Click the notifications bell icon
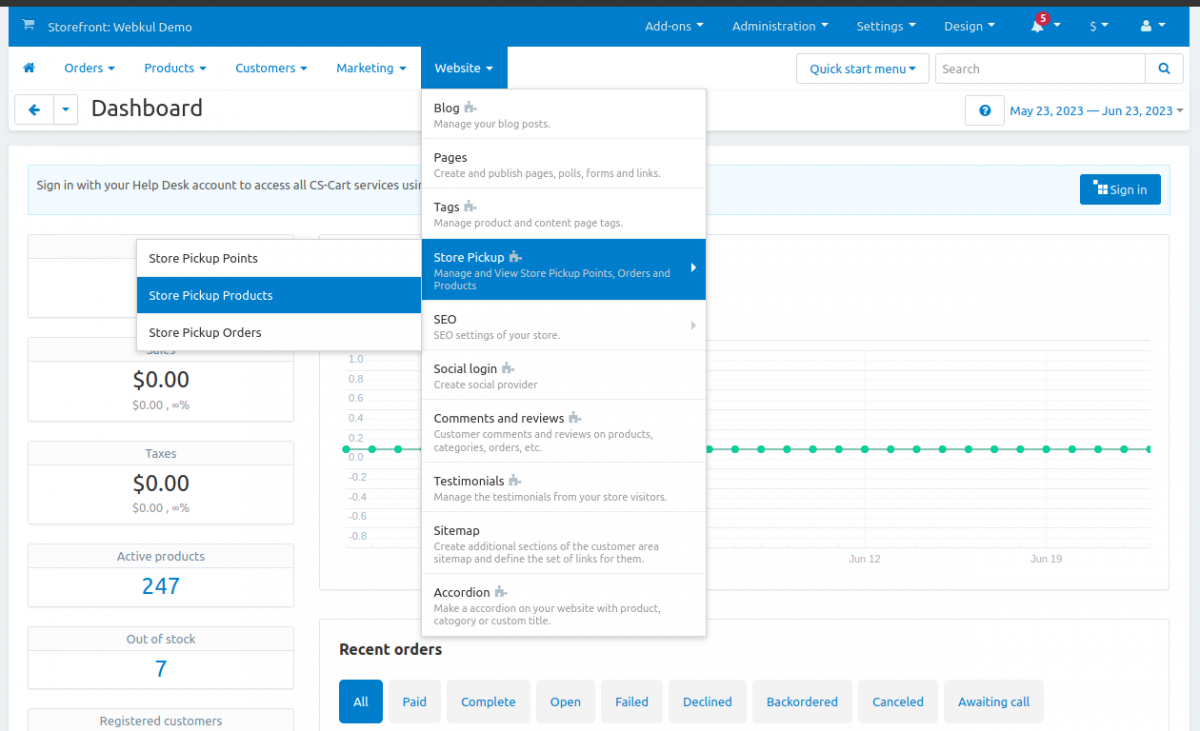Screen dimensions: 1200x731 tap(1037, 26)
